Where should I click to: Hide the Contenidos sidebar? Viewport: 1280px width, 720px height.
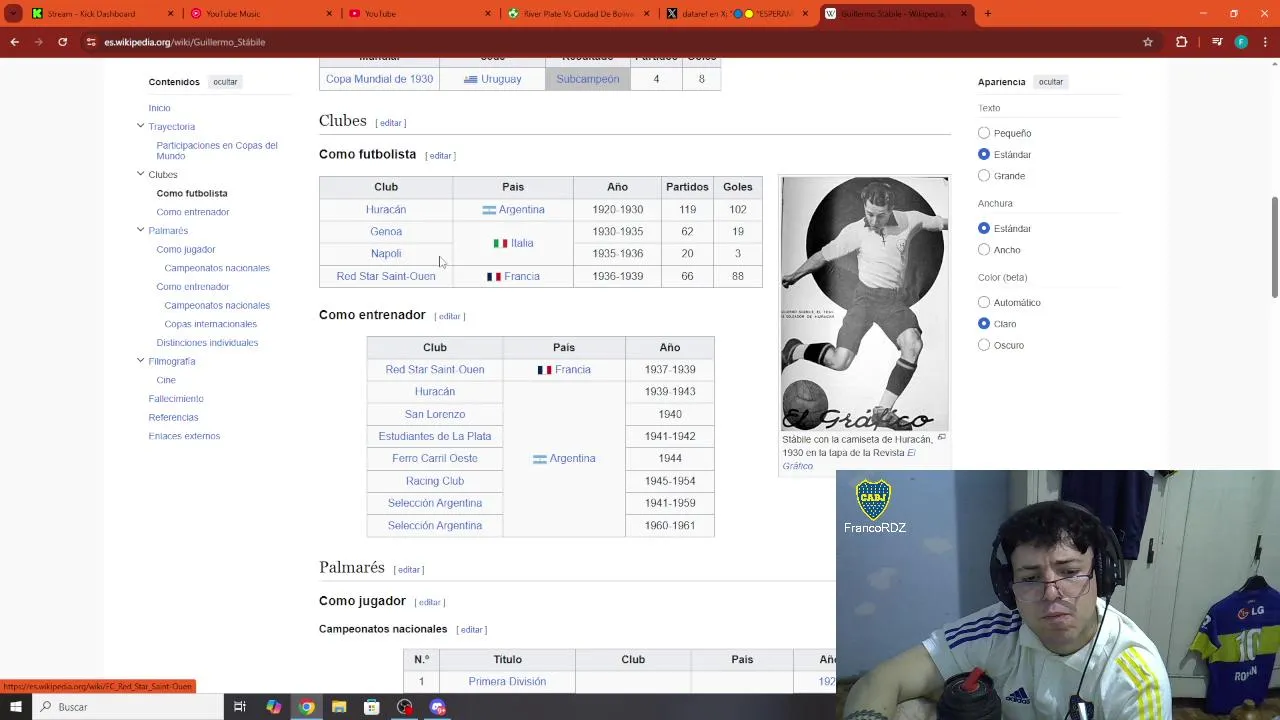point(225,82)
